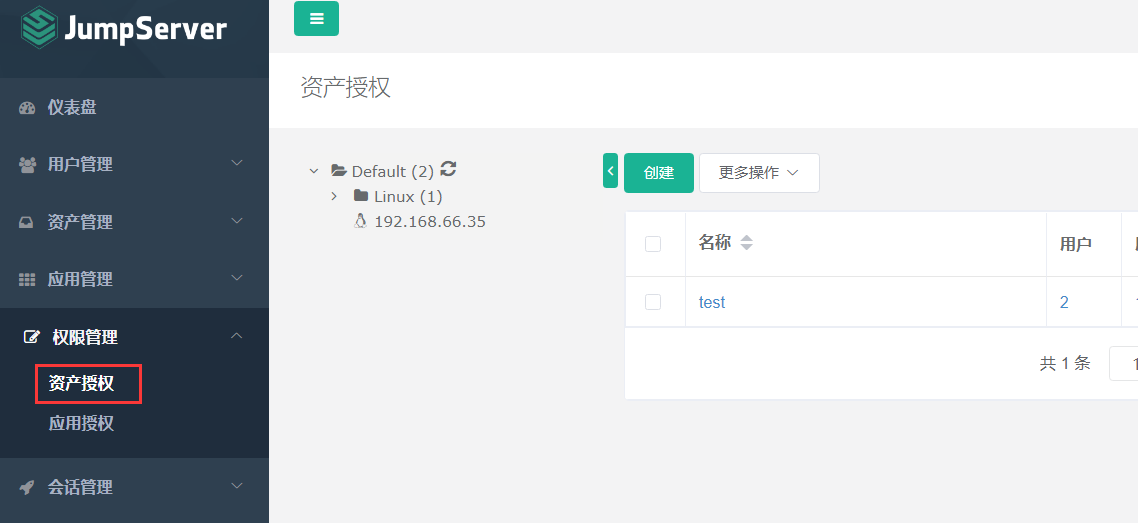Toggle sidebar with hamburger menu button
The image size is (1138, 523).
coord(316,19)
